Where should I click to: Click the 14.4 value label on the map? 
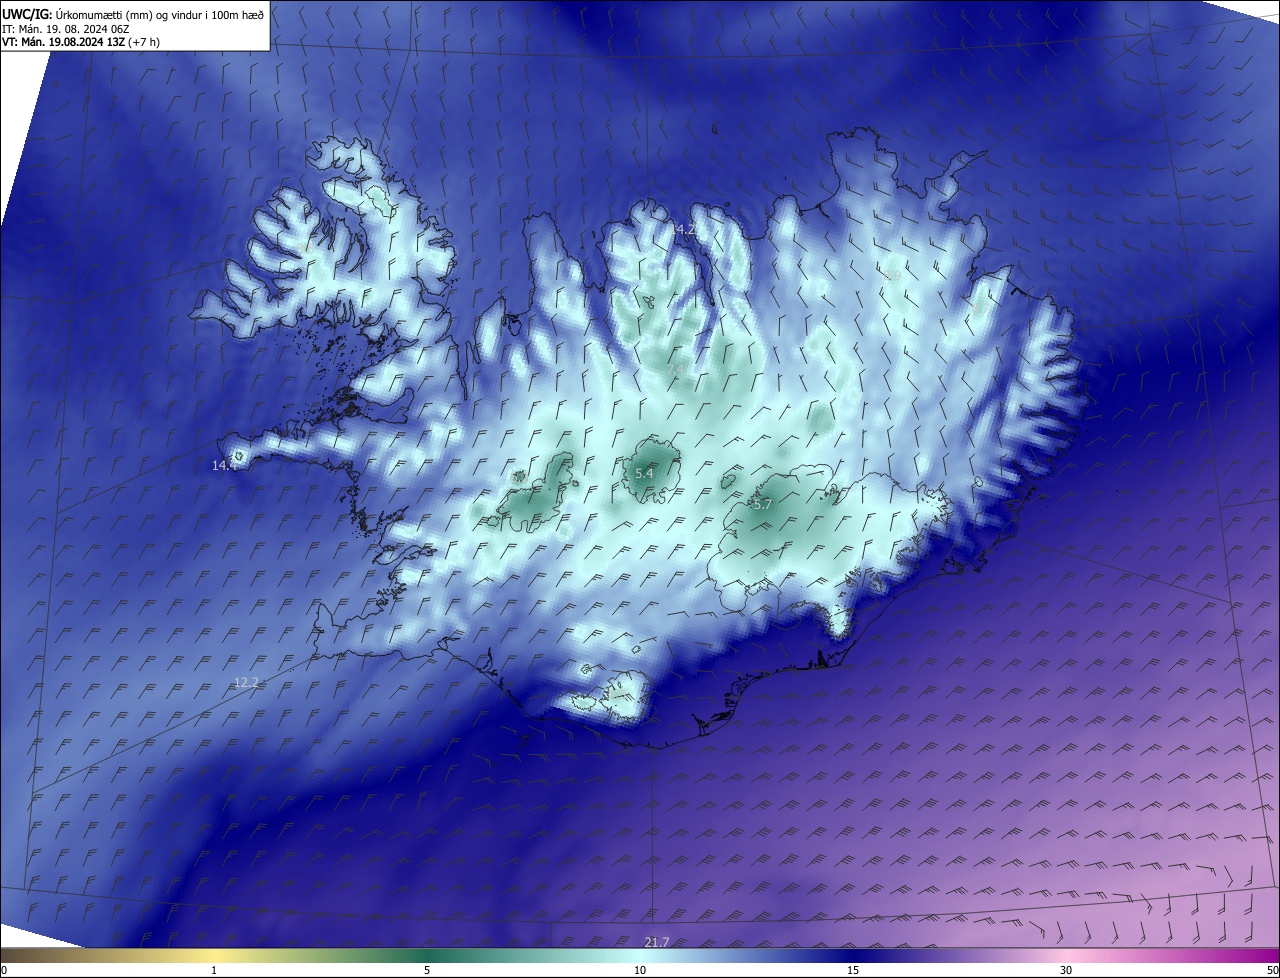pos(225,465)
